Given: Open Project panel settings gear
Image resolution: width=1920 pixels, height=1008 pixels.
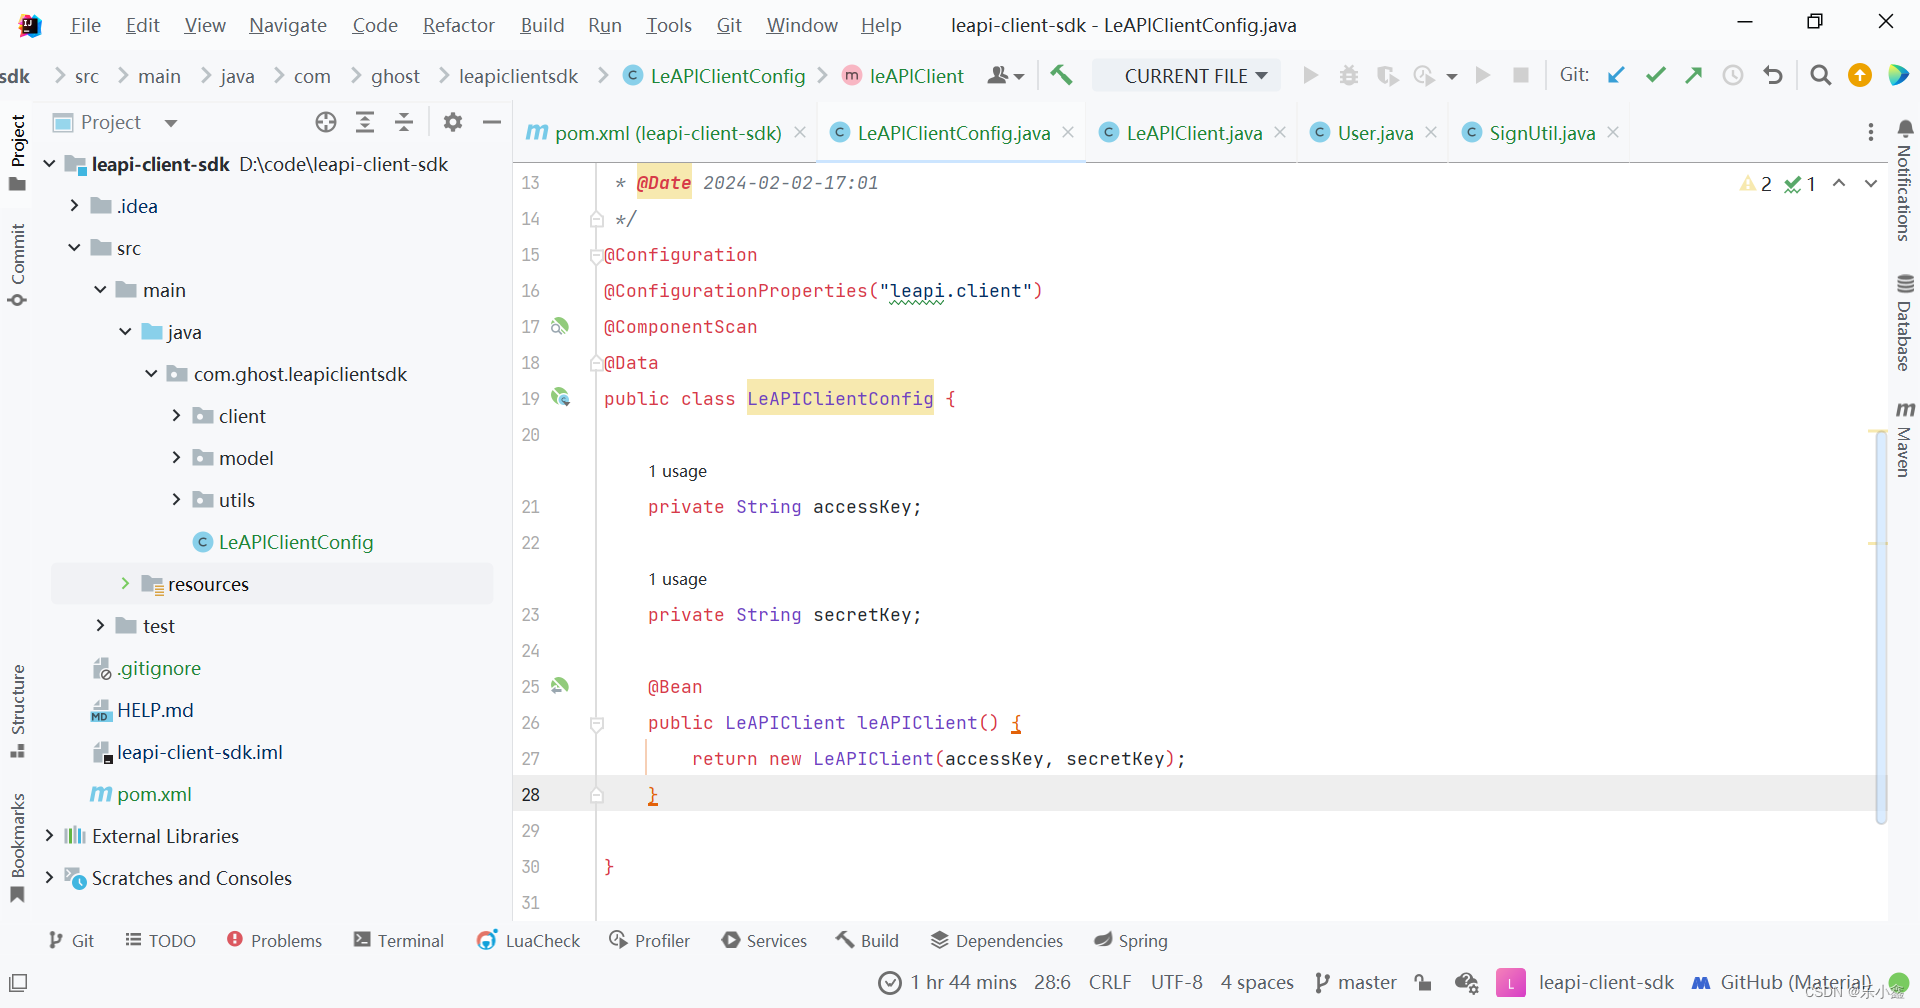Looking at the screenshot, I should pyautogui.click(x=453, y=122).
